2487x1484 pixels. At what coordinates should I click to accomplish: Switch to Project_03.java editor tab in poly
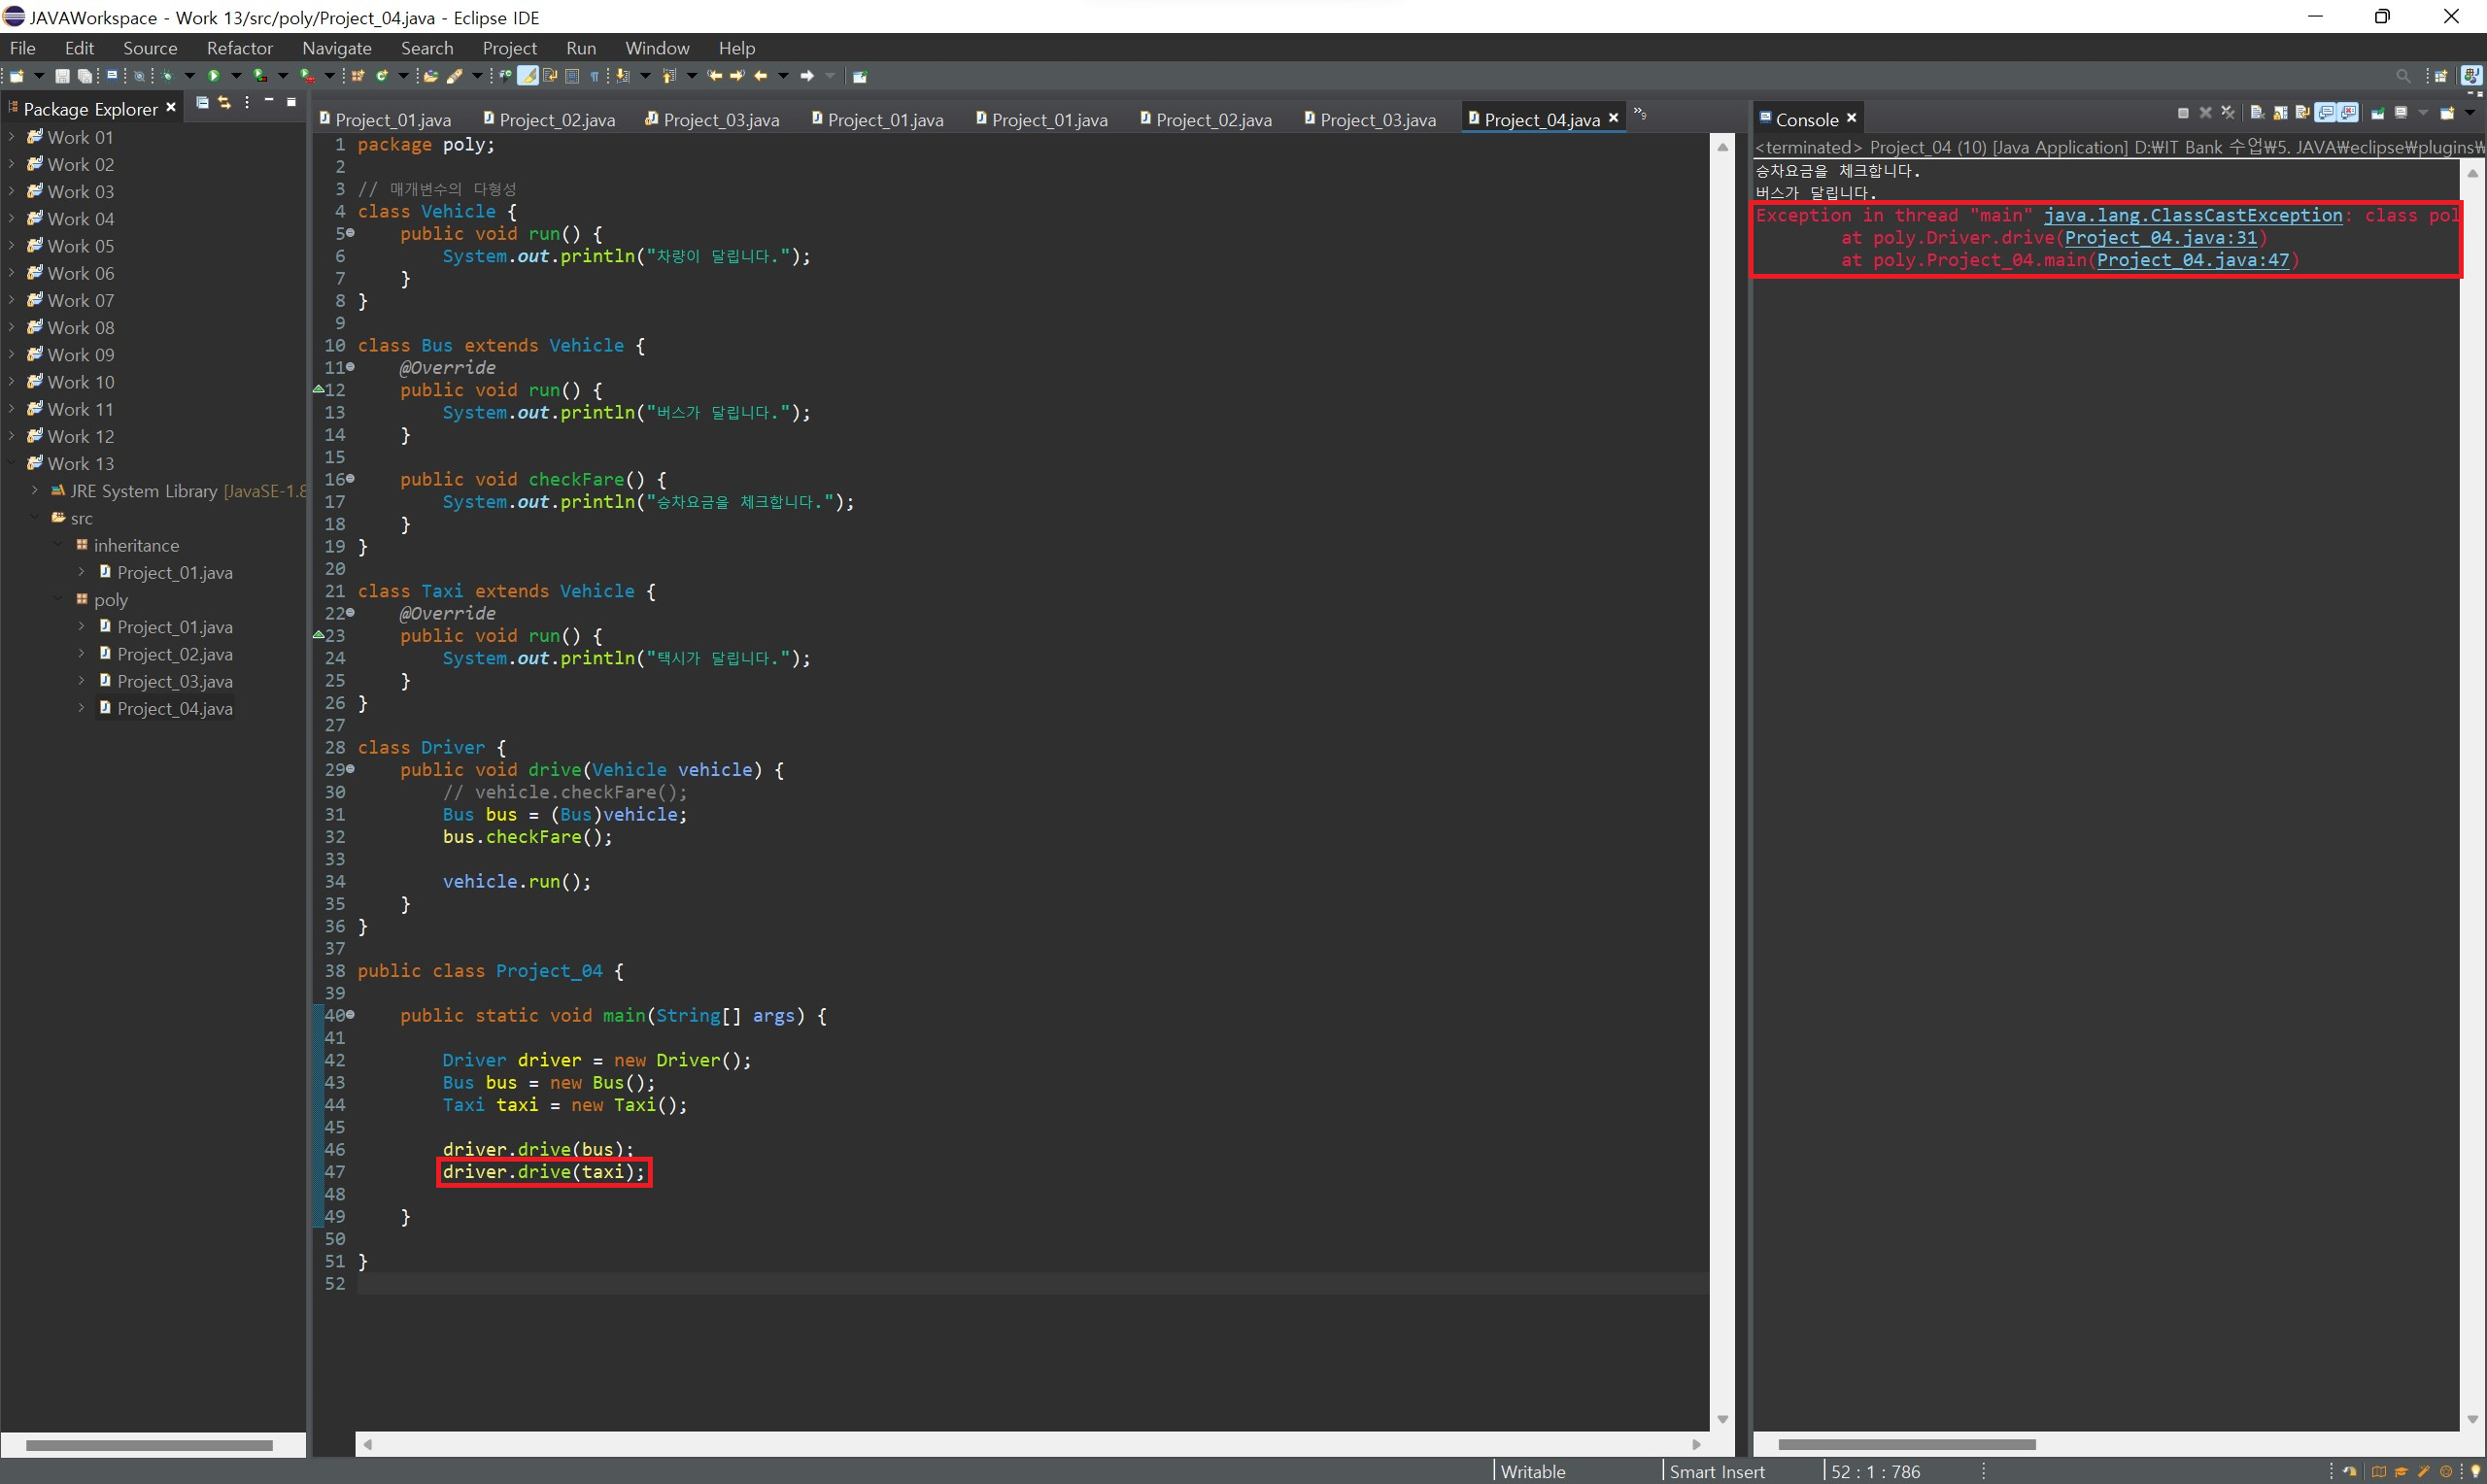click(1377, 120)
